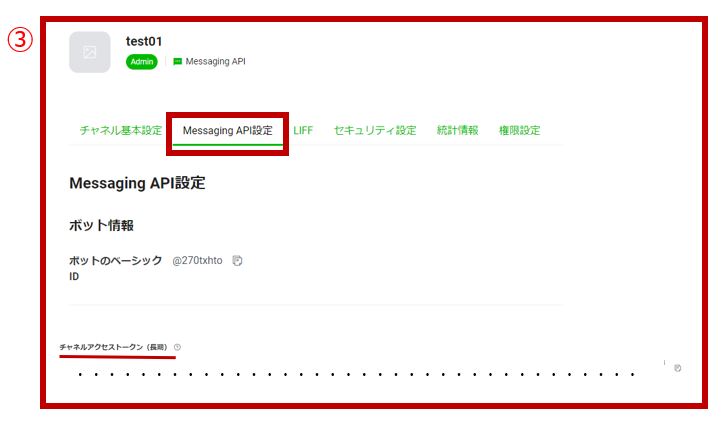Image resolution: width=726 pixels, height=422 pixels.
Task: Click the ボットのベーシックID label
Action: 116,268
